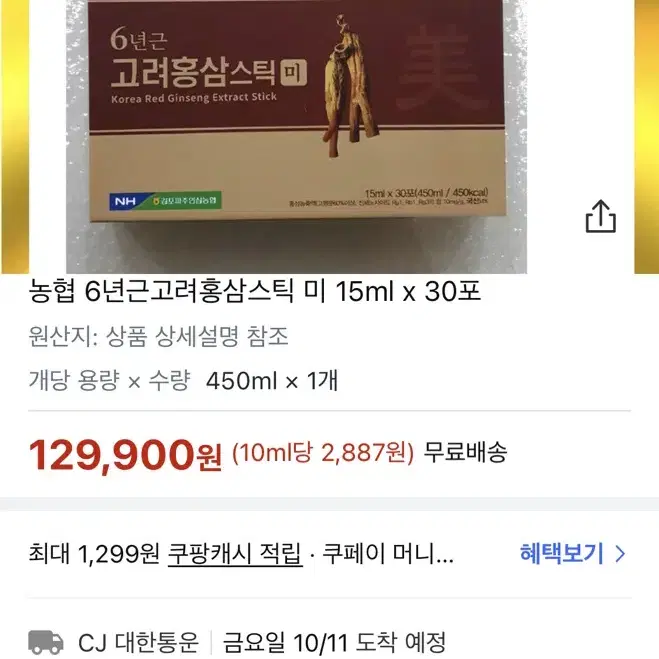Click the 원산지 상품 상세설명 참조 text
The image size is (659, 659).
158,337
